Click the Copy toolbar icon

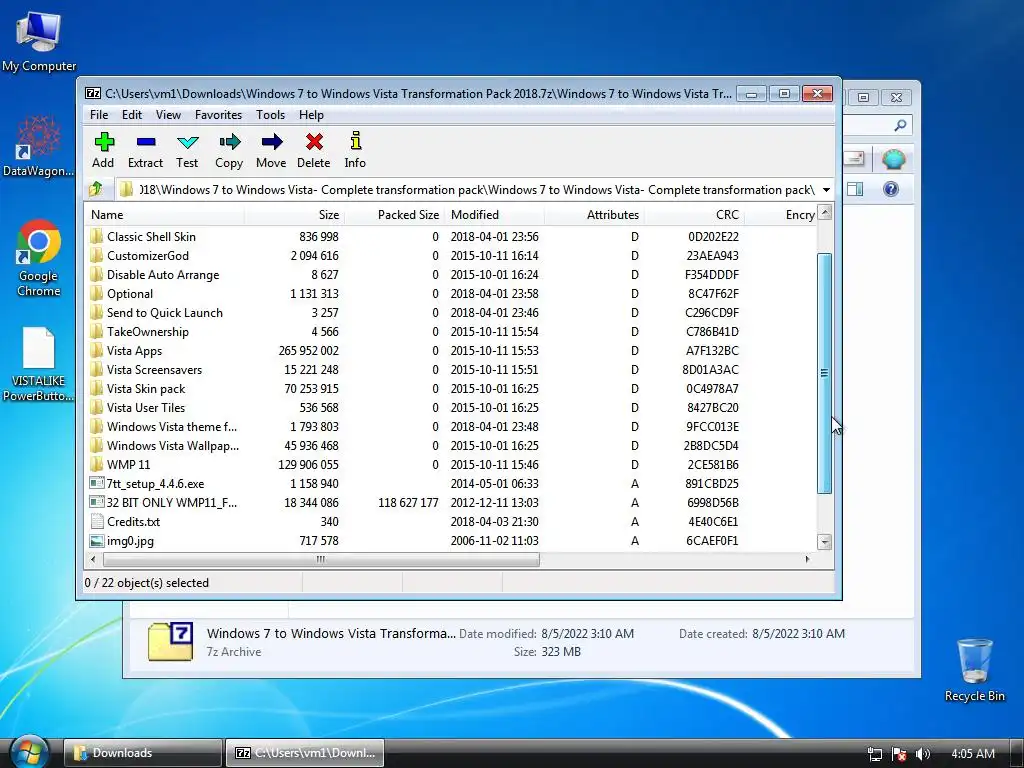229,142
